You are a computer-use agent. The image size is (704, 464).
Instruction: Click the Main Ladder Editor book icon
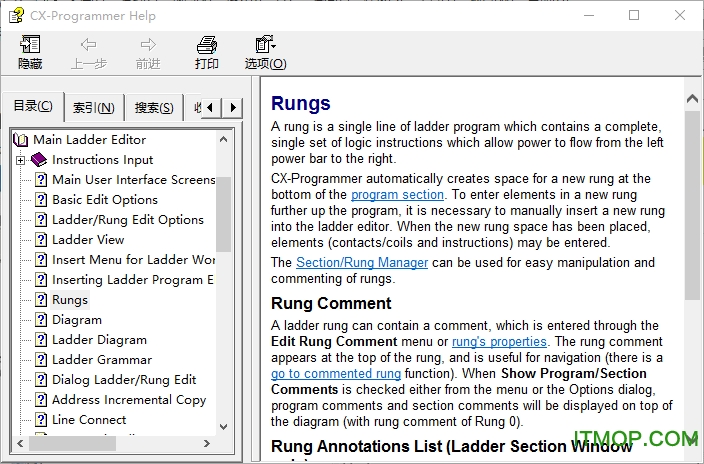pos(21,140)
